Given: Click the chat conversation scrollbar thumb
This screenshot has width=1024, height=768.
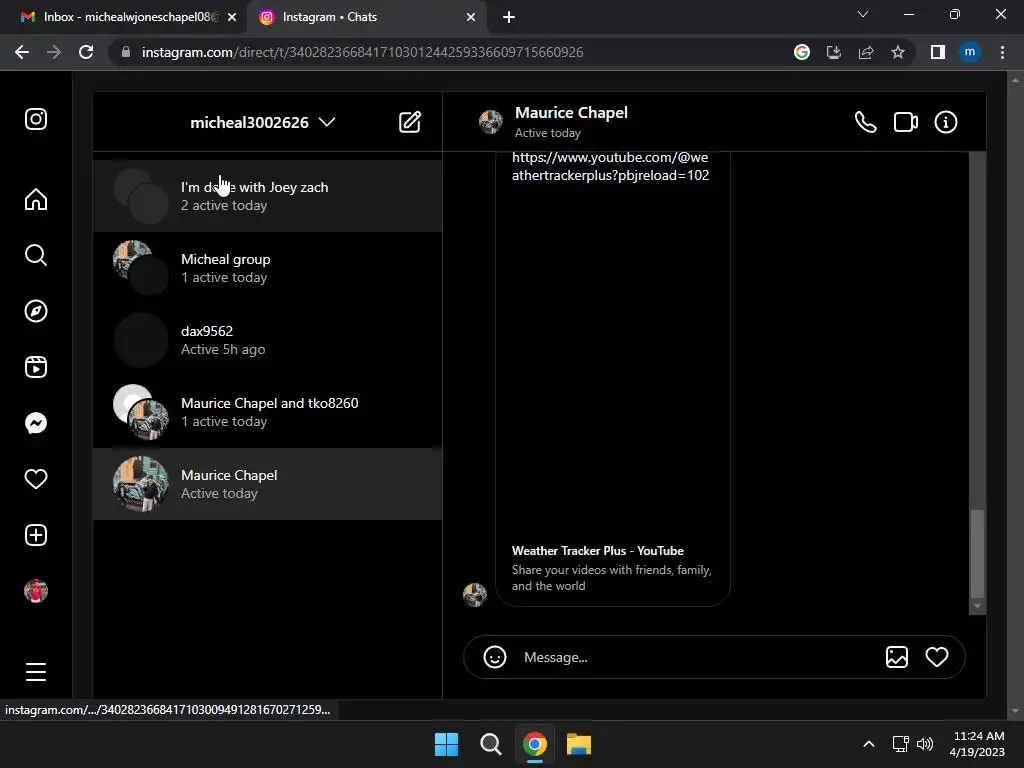Looking at the screenshot, I should pos(977,553).
